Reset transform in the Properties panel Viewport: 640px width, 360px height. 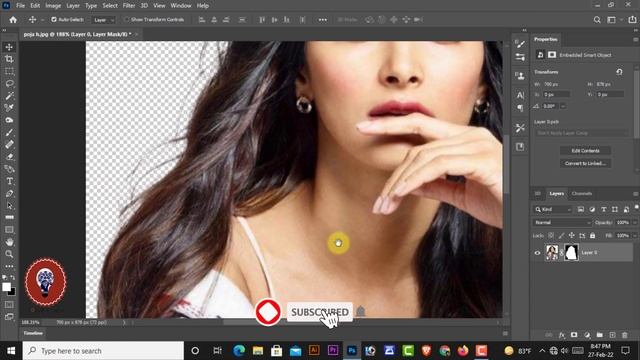point(619,72)
